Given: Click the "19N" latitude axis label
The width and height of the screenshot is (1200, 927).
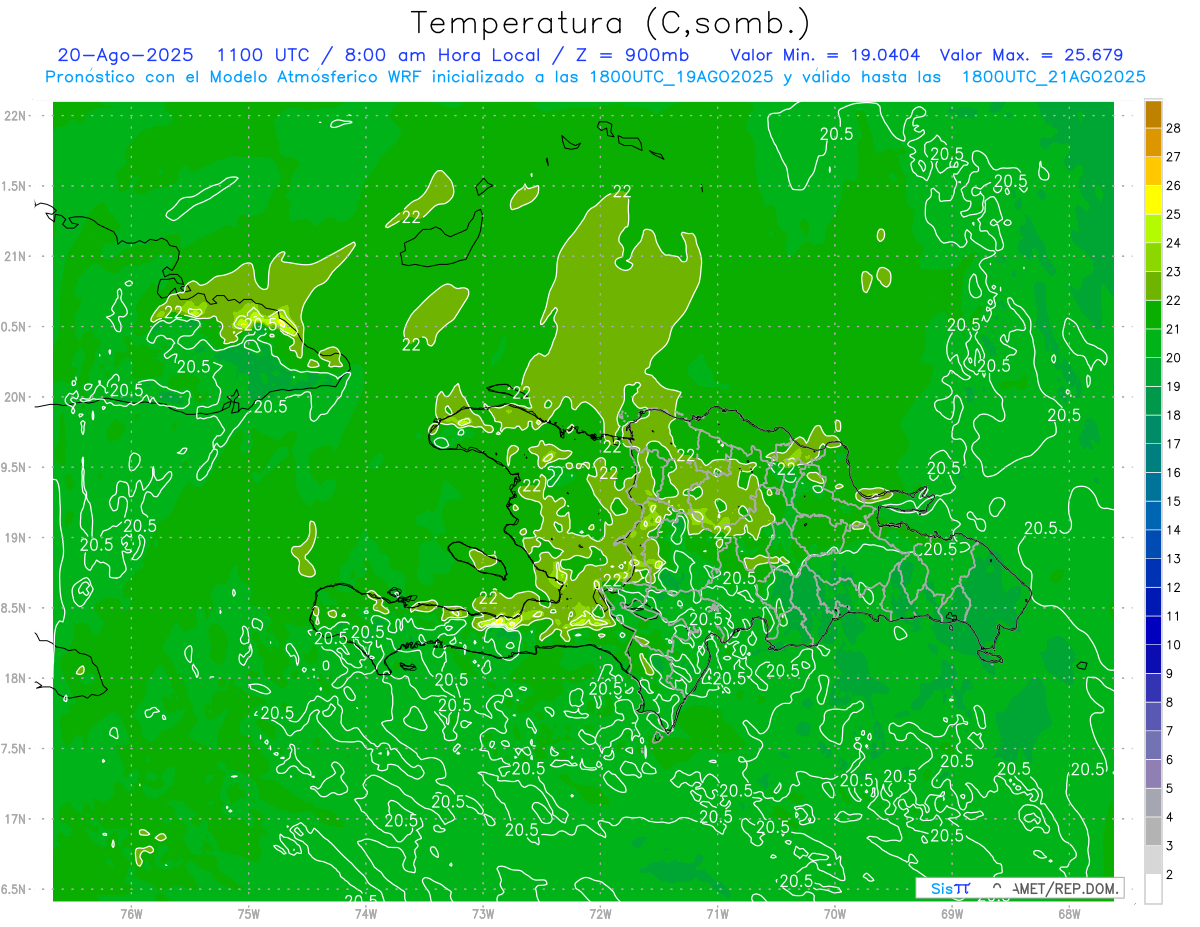Looking at the screenshot, I should tap(16, 538).
